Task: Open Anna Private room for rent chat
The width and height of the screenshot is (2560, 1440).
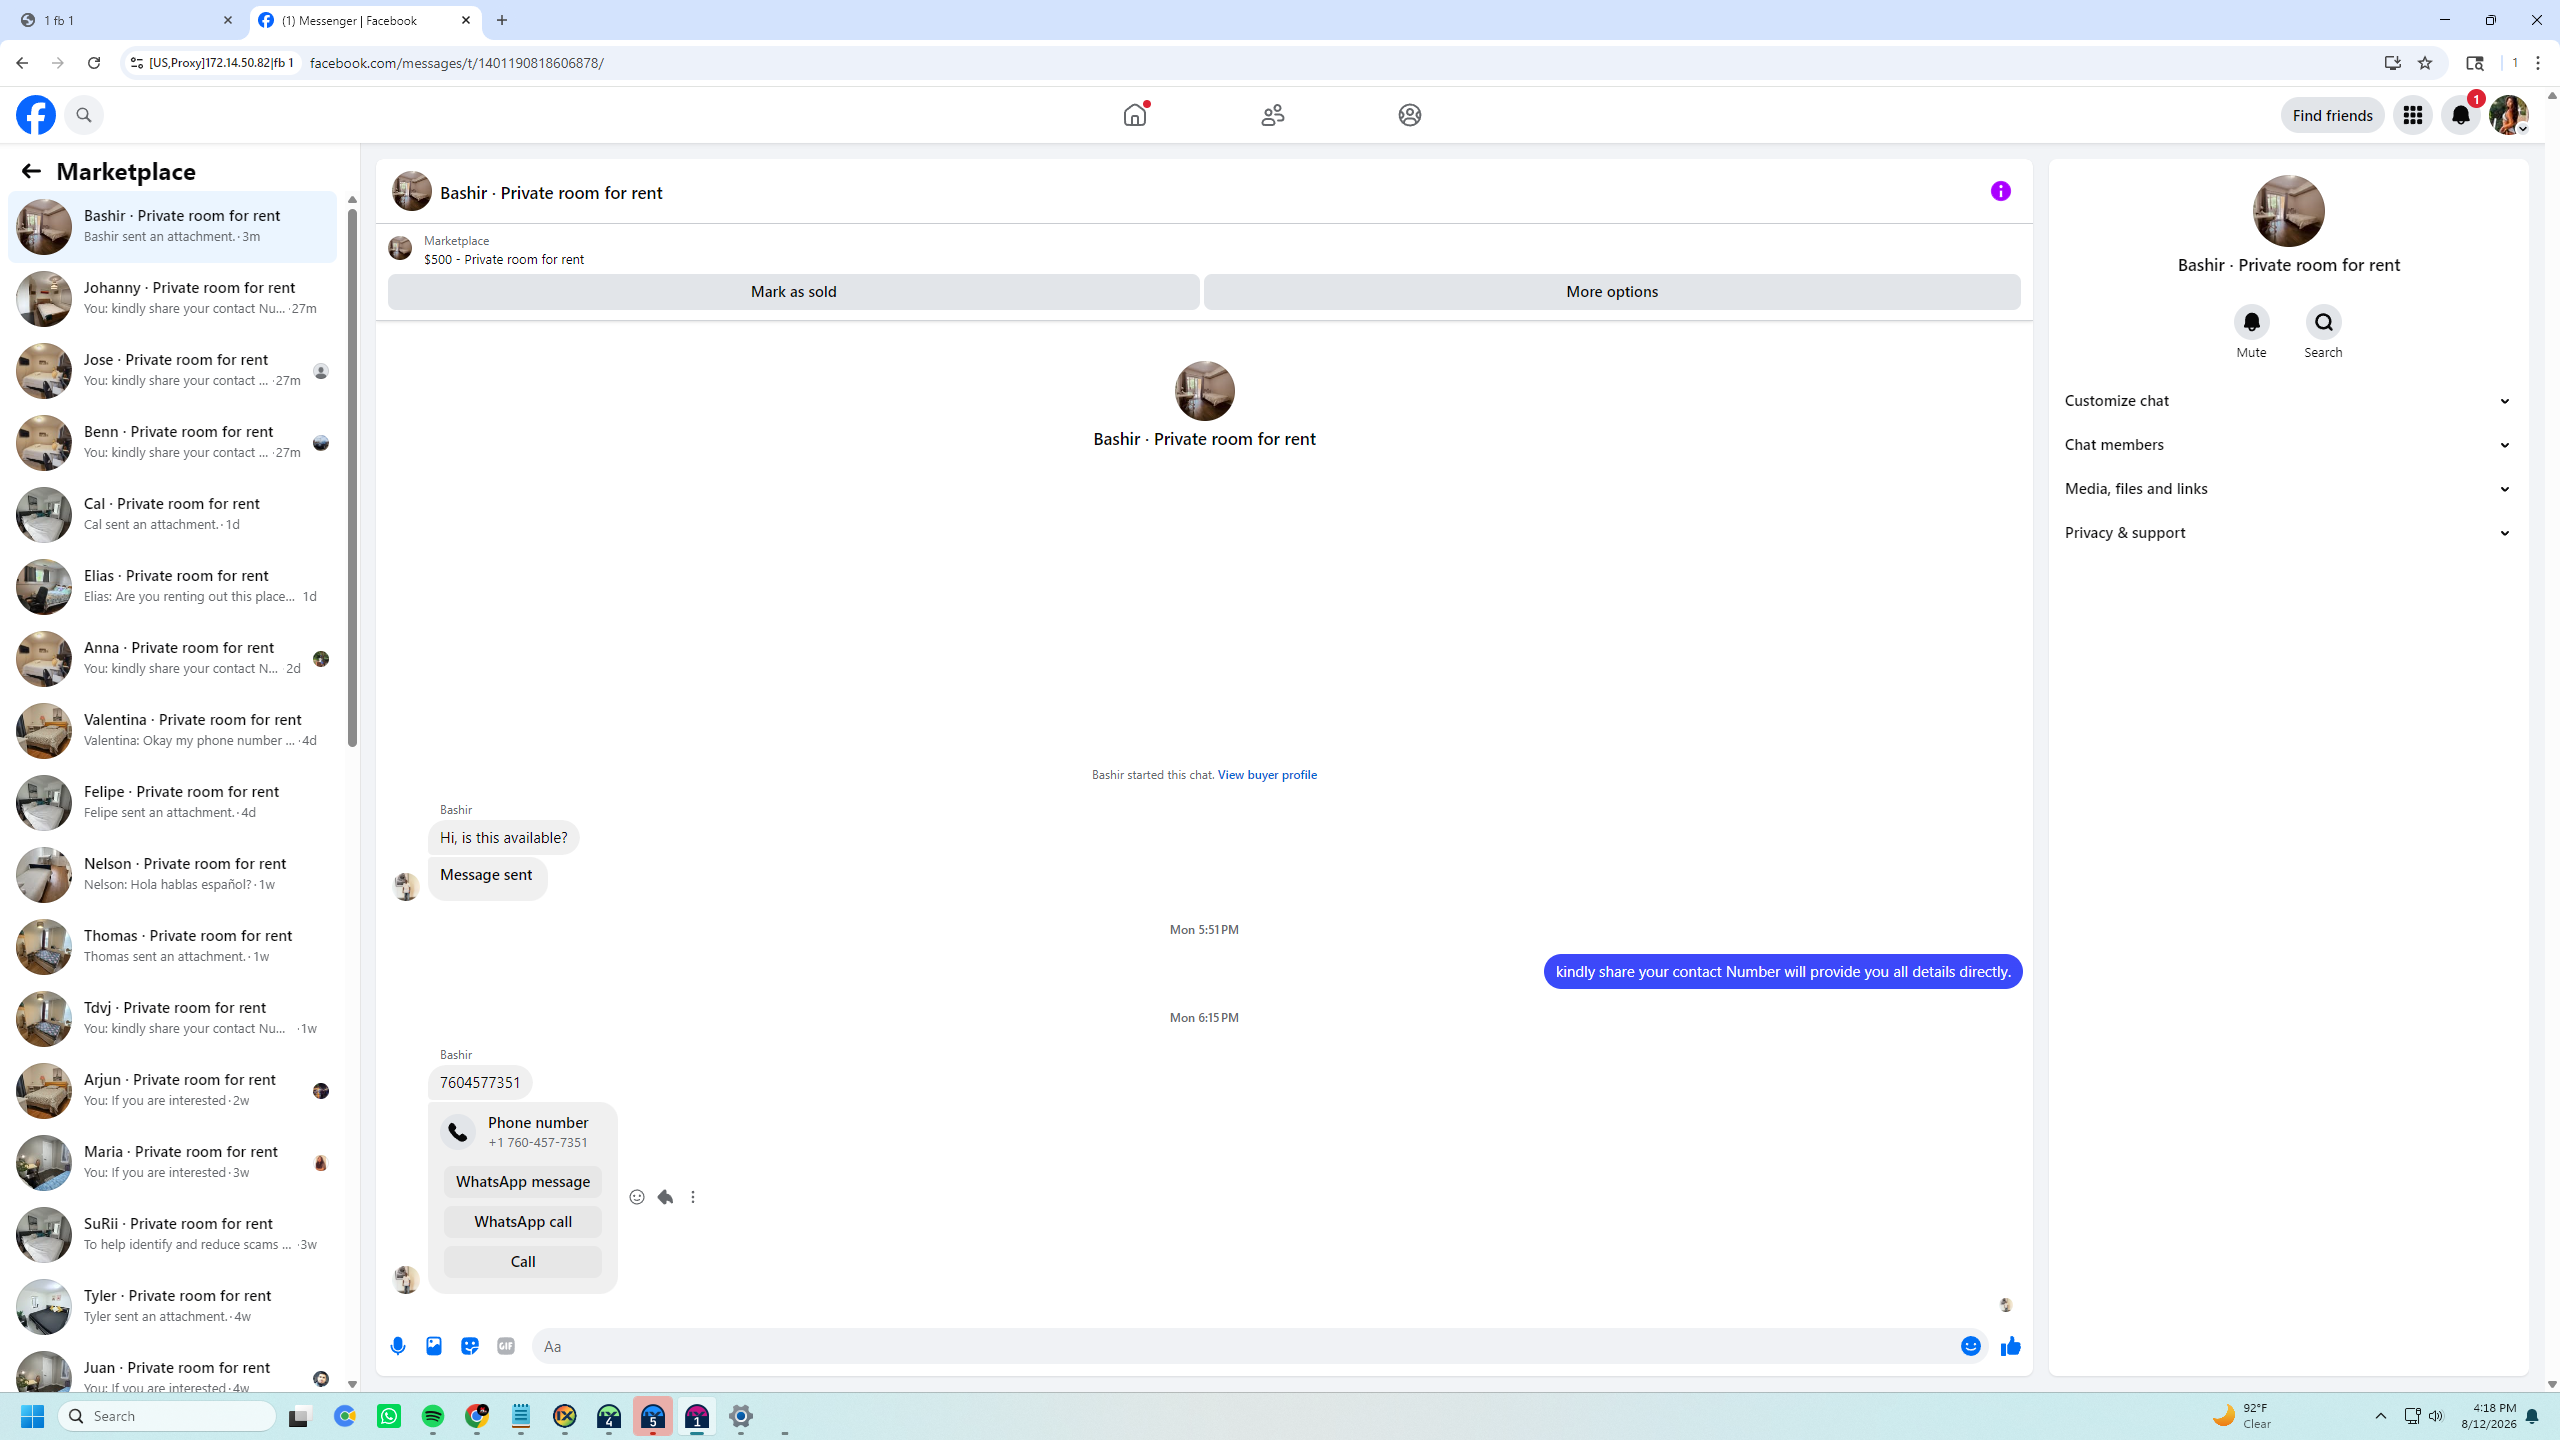Action: [172, 659]
